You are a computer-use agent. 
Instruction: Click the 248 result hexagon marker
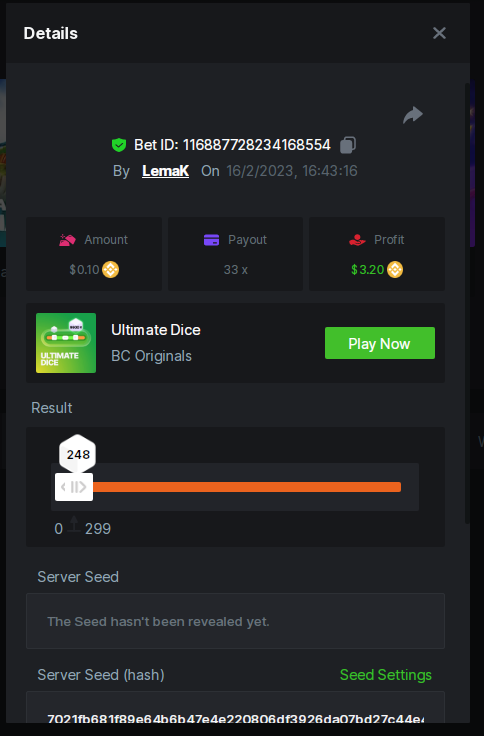(x=77, y=454)
